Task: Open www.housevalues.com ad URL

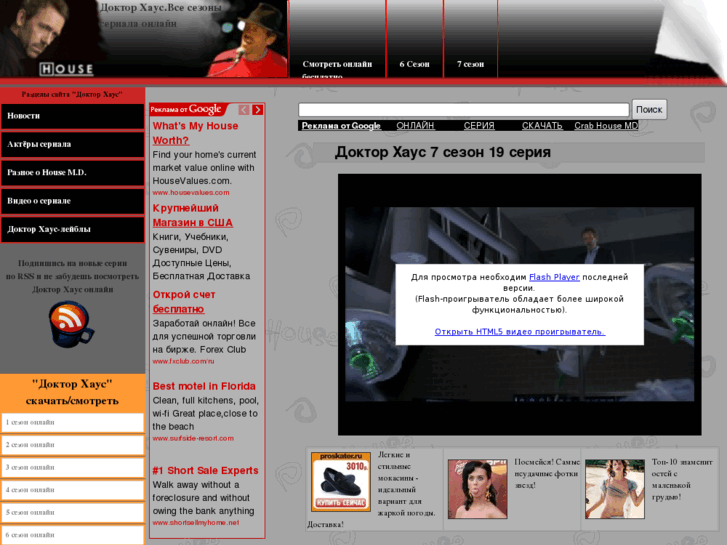Action: (x=191, y=192)
